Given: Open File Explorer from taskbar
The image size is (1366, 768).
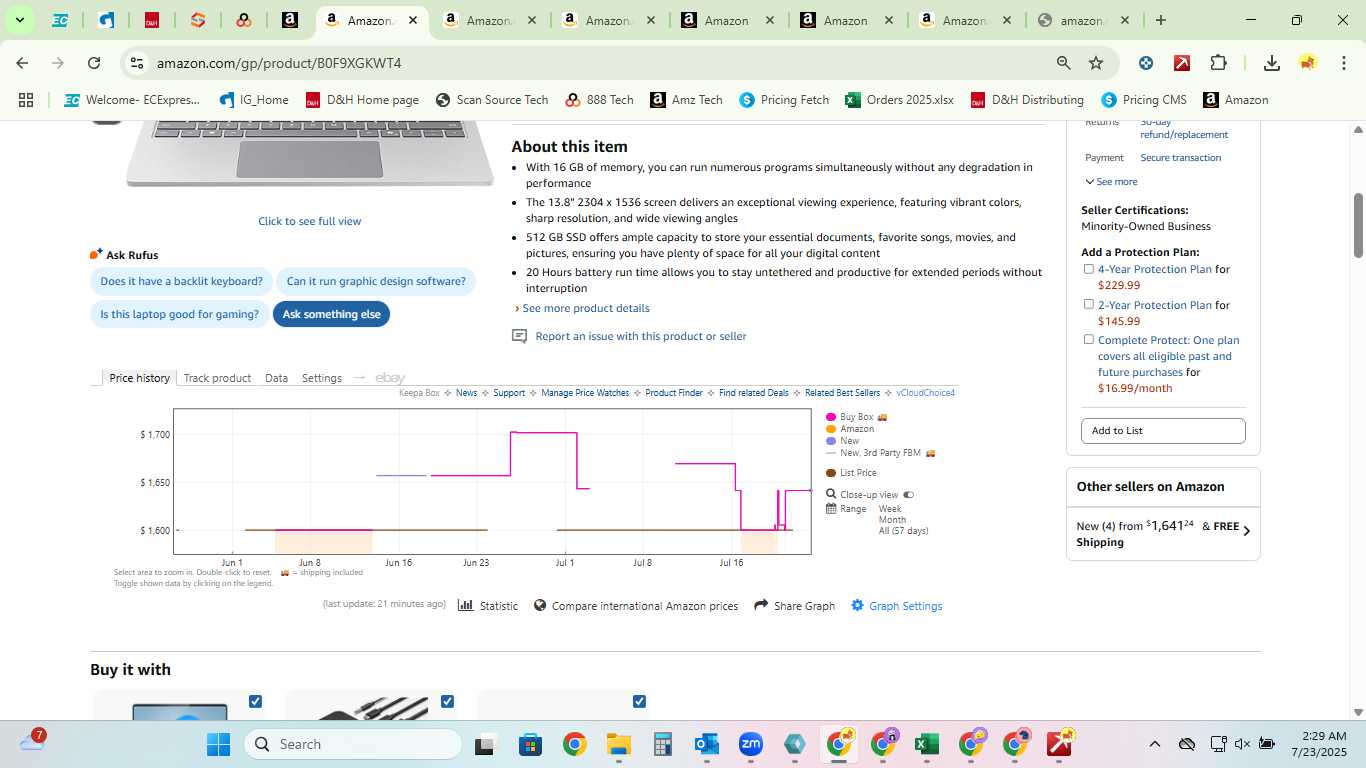Looking at the screenshot, I should (x=618, y=744).
